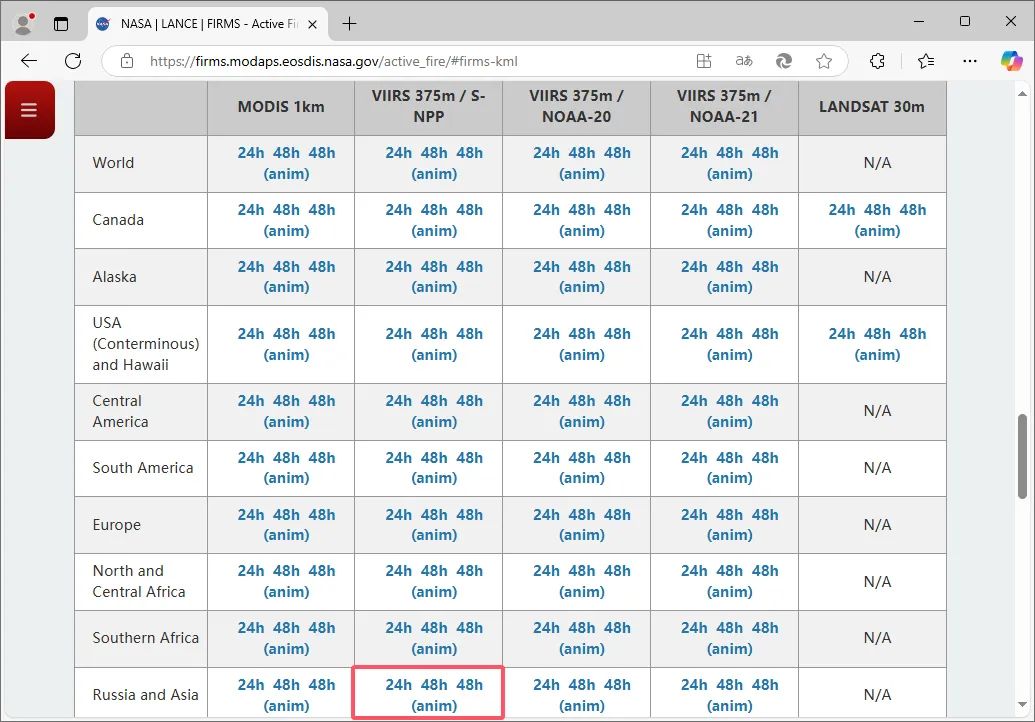This screenshot has height=722, width=1035.
Task: Open Russia and Asia NOAA-20 48h (anim)
Action: point(582,706)
